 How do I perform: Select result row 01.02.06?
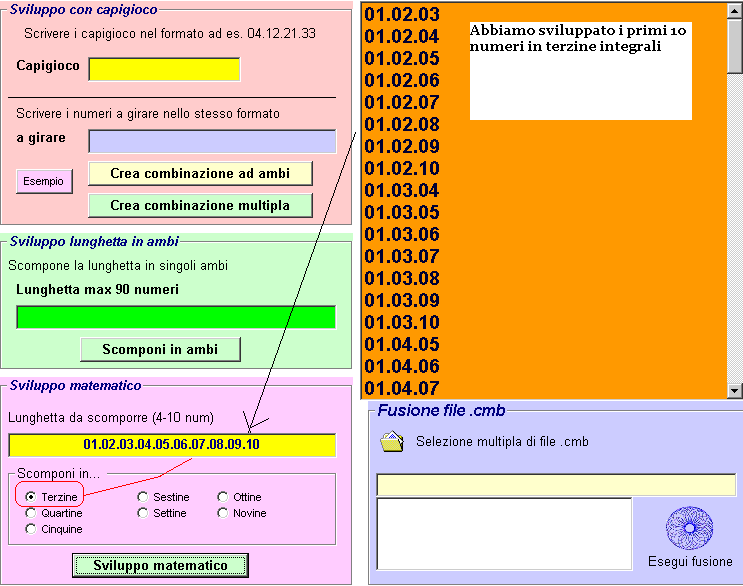(402, 81)
